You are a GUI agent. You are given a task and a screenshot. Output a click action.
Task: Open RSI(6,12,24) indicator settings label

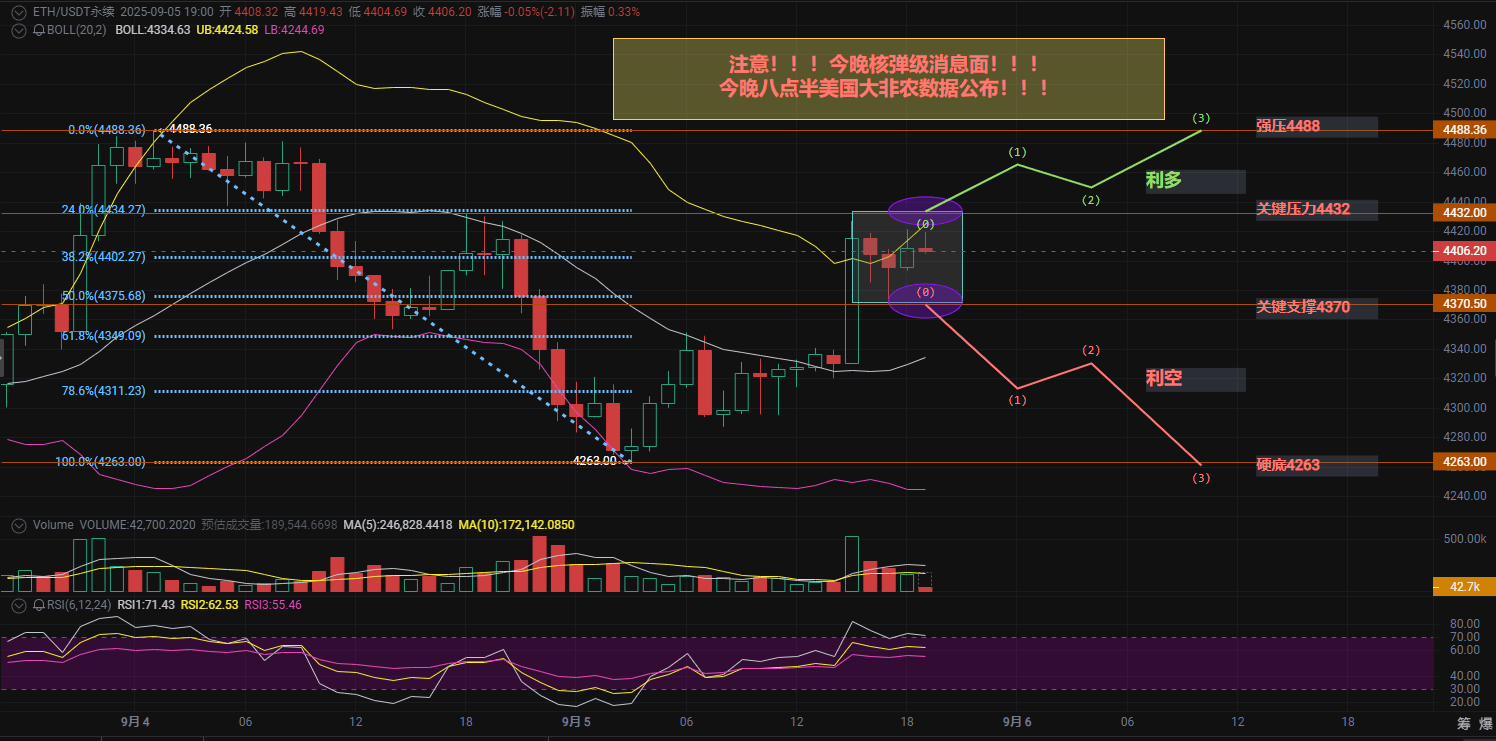pyautogui.click(x=79, y=605)
